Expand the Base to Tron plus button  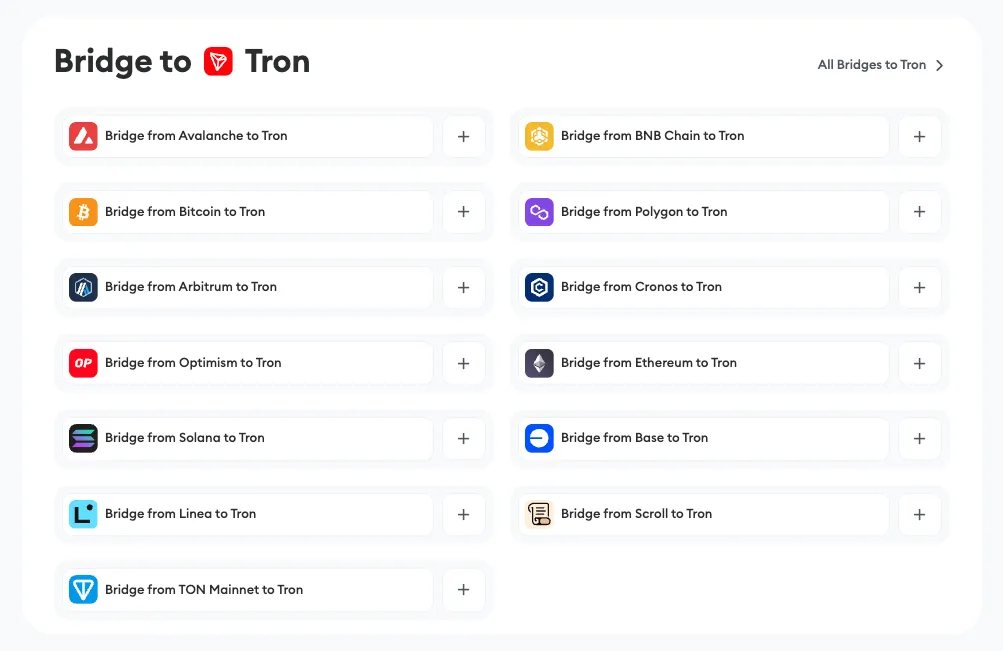(x=919, y=439)
